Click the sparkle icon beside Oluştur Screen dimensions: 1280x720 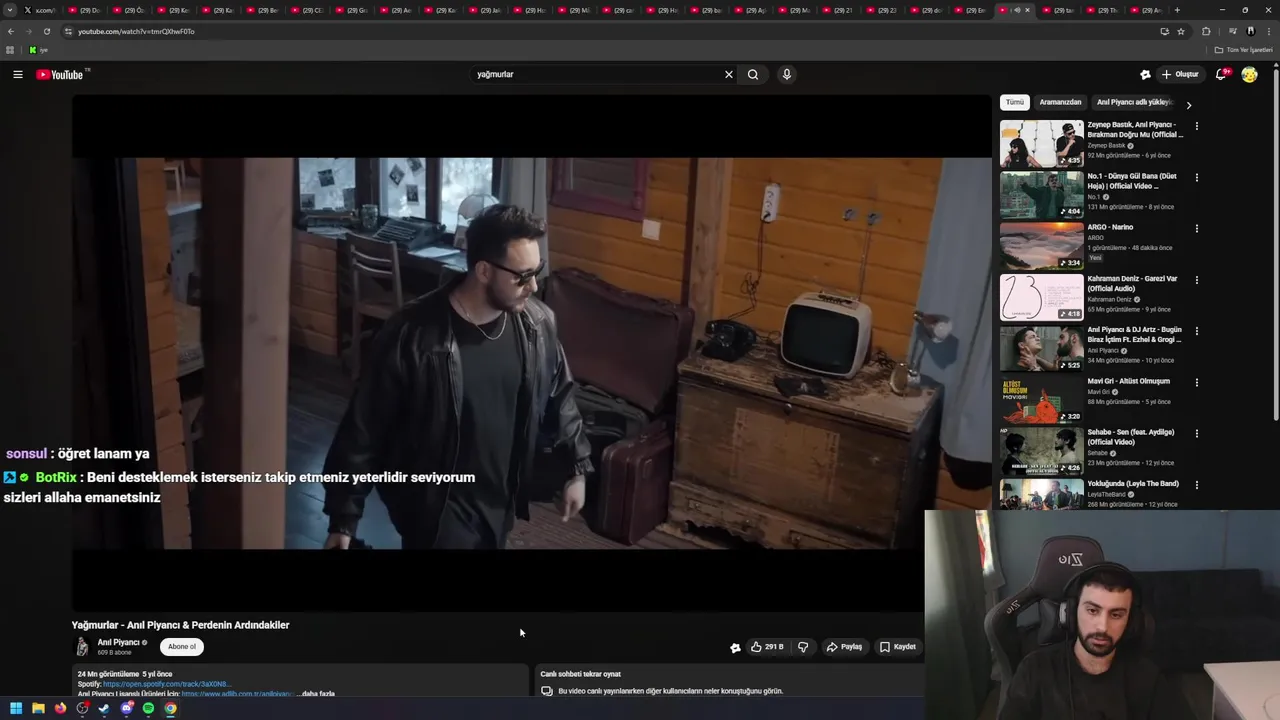click(1145, 74)
